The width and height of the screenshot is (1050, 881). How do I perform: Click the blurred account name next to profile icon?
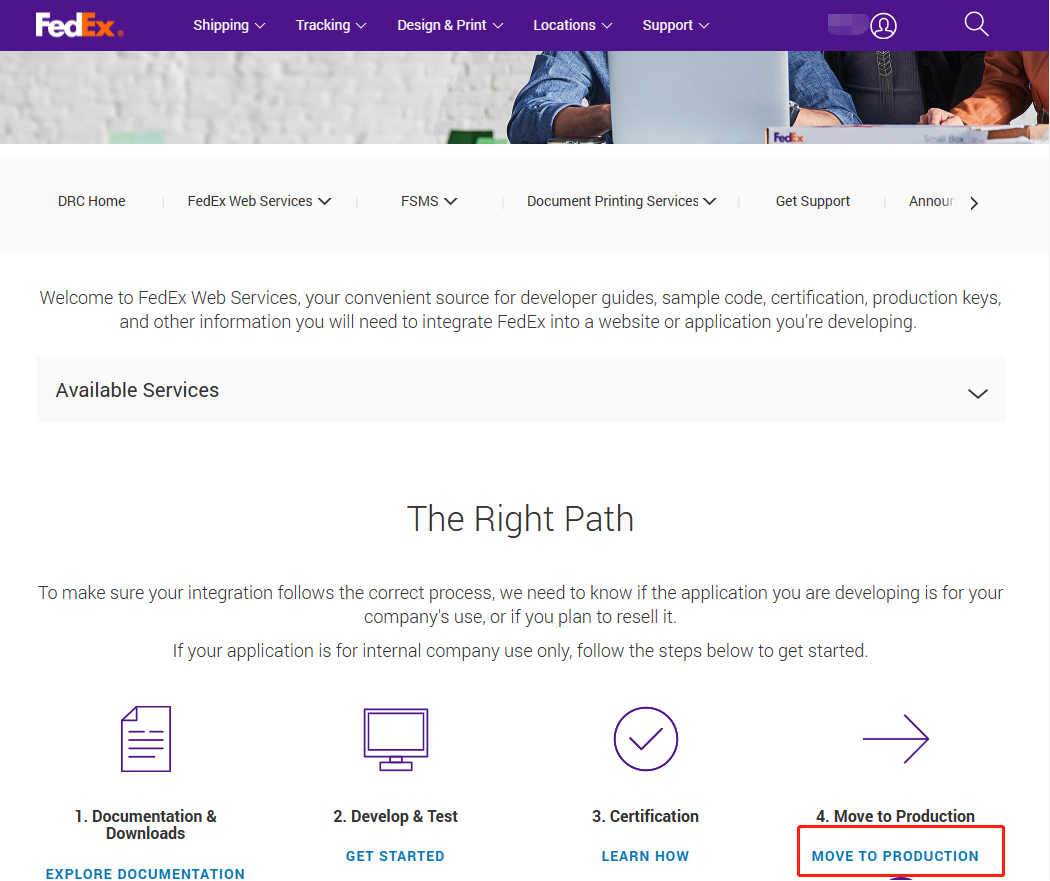click(847, 24)
